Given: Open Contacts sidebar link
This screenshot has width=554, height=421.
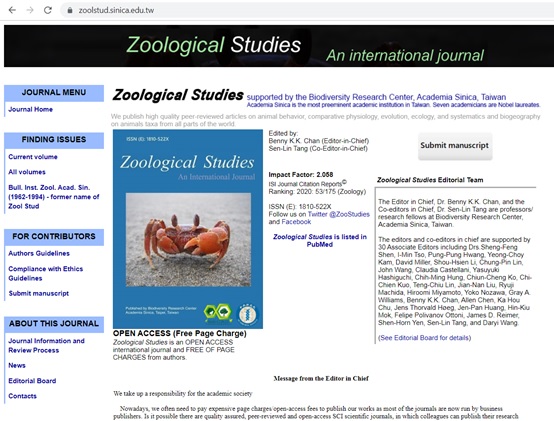Looking at the screenshot, I should coord(22,396).
